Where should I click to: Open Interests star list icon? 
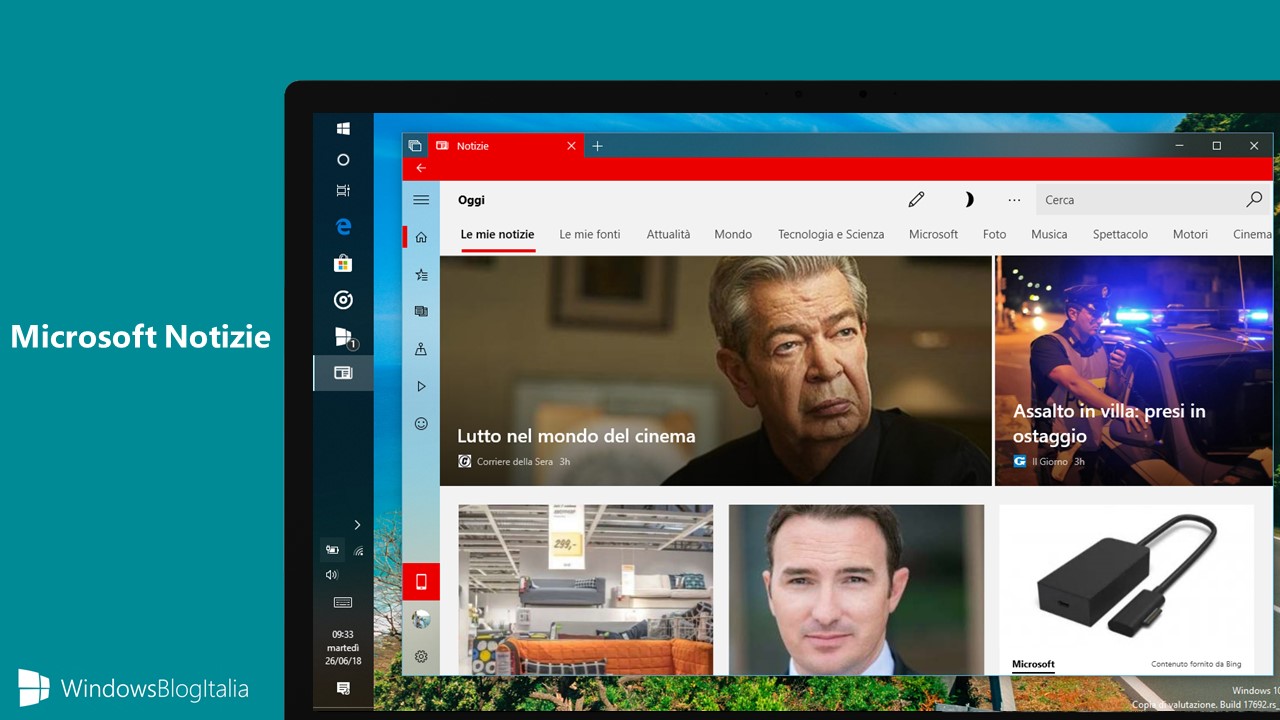tap(421, 275)
